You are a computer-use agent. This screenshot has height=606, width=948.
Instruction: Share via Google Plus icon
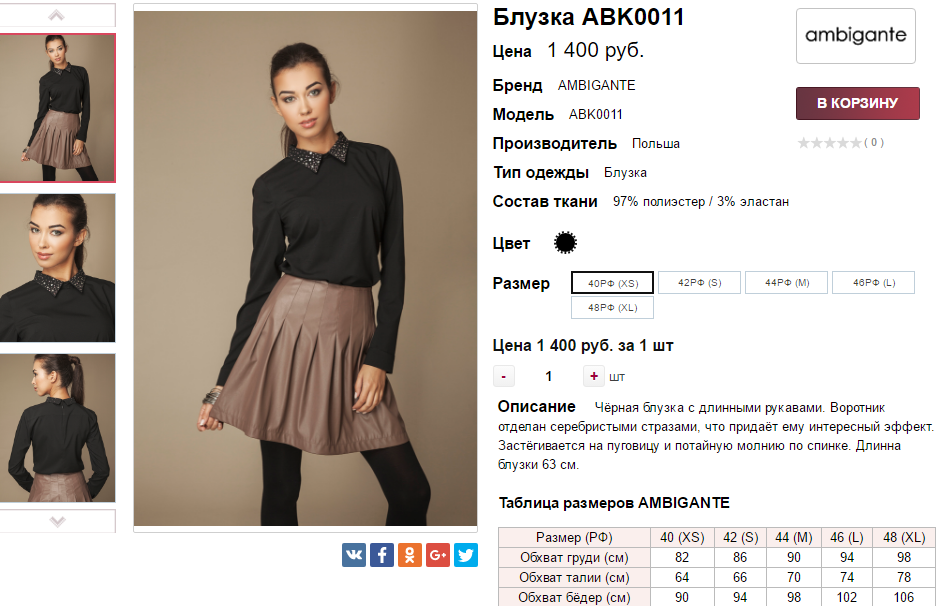point(438,555)
